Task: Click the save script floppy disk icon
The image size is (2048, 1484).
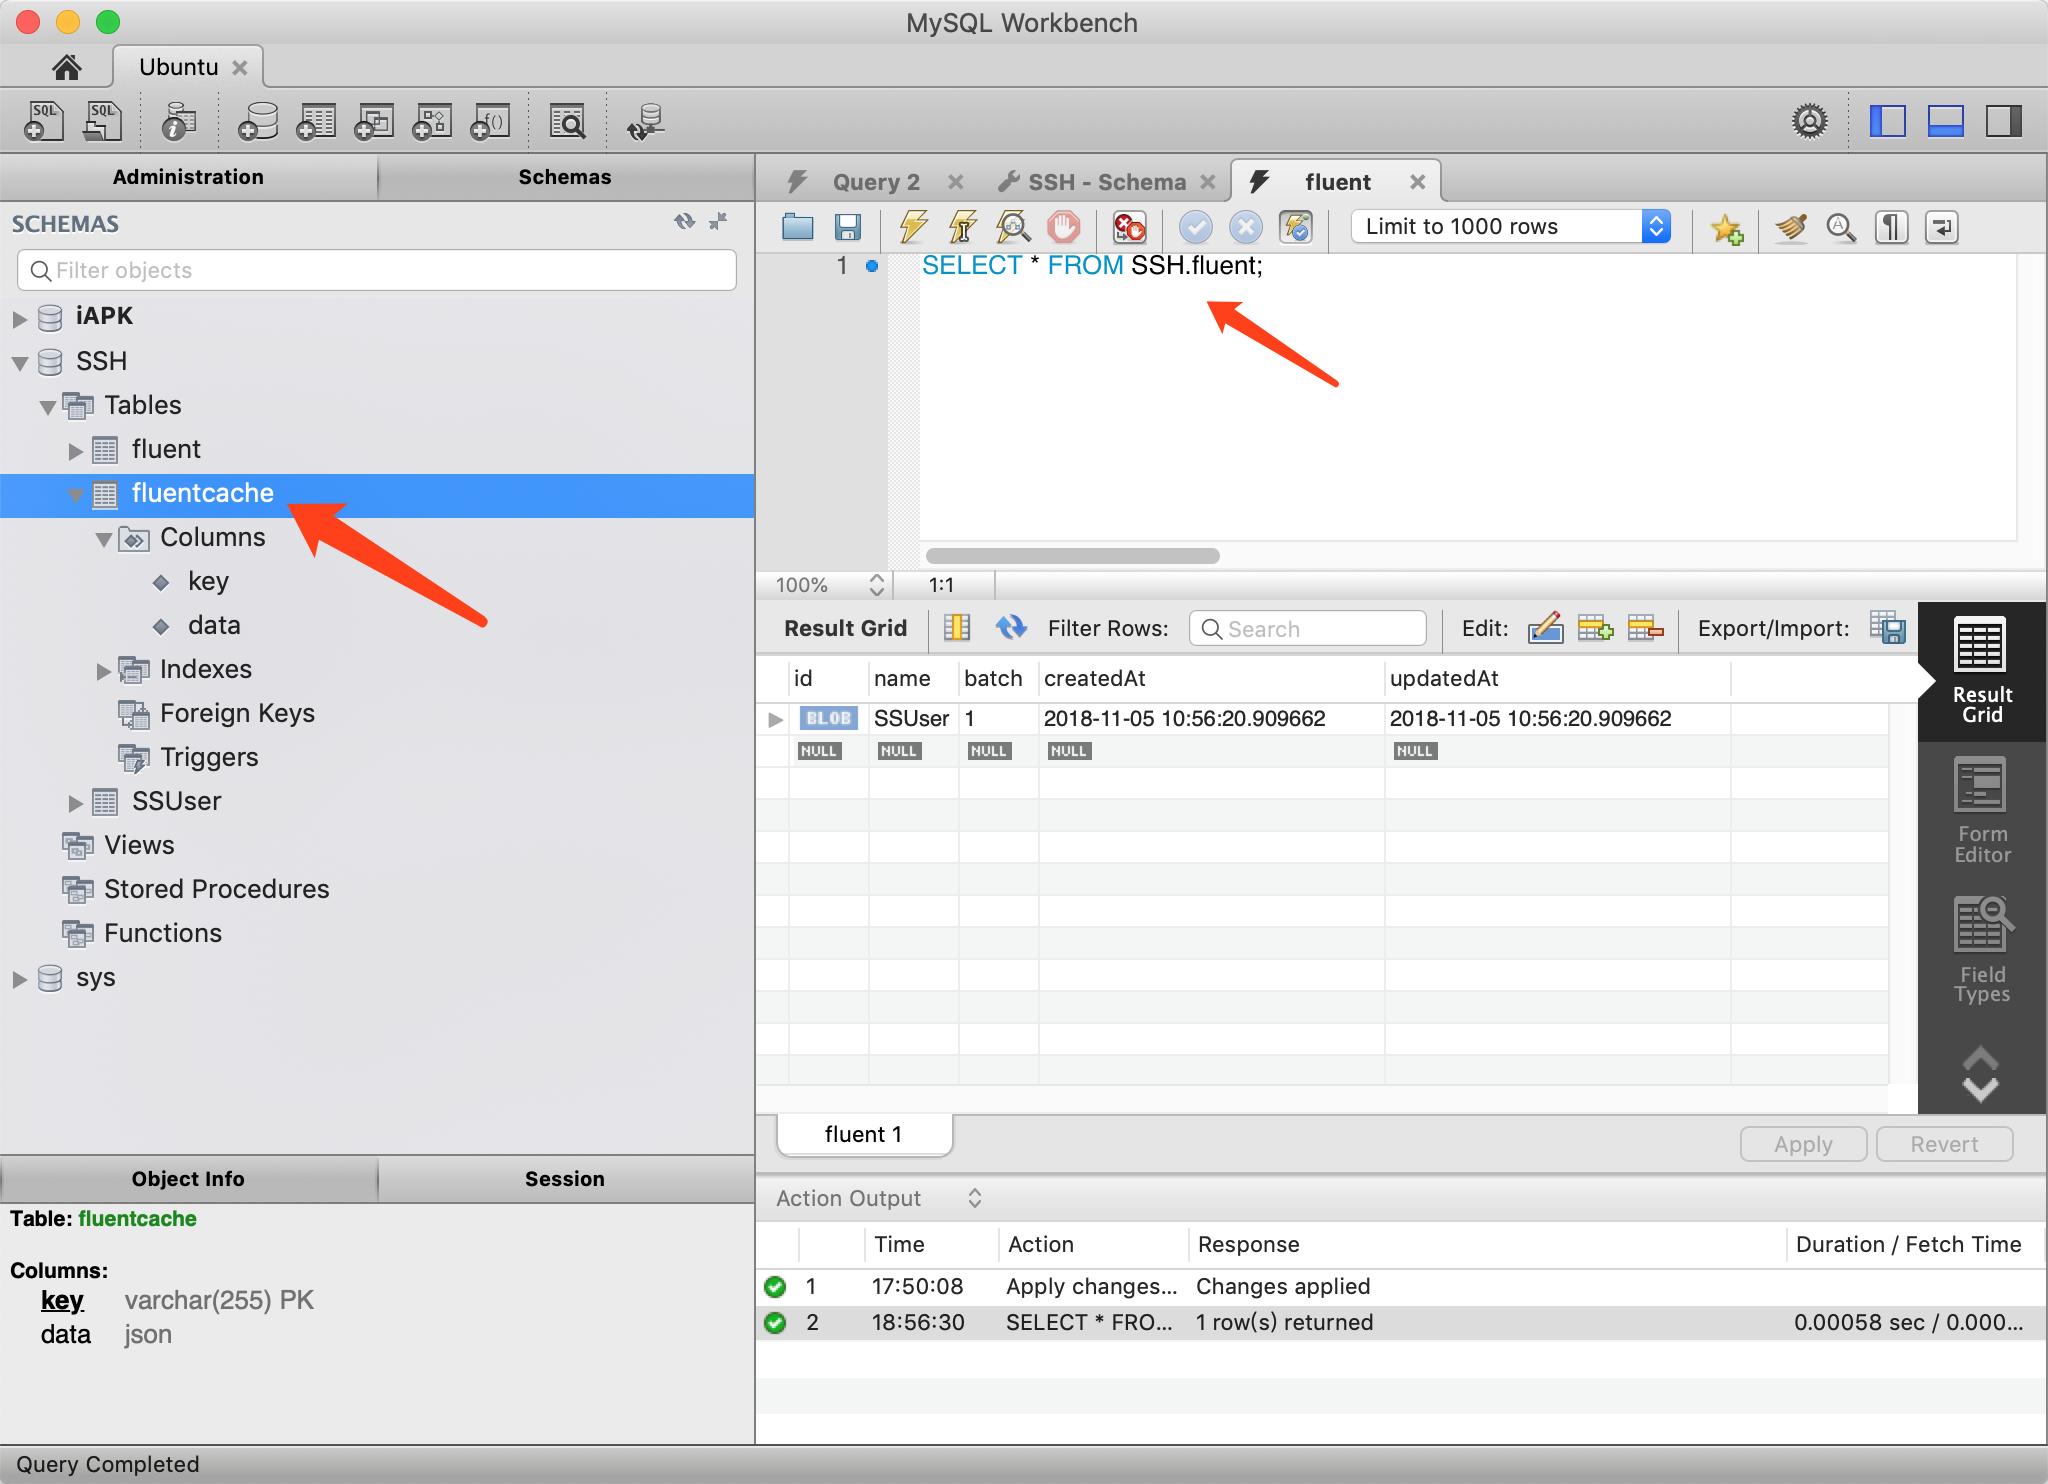Action: [x=847, y=227]
